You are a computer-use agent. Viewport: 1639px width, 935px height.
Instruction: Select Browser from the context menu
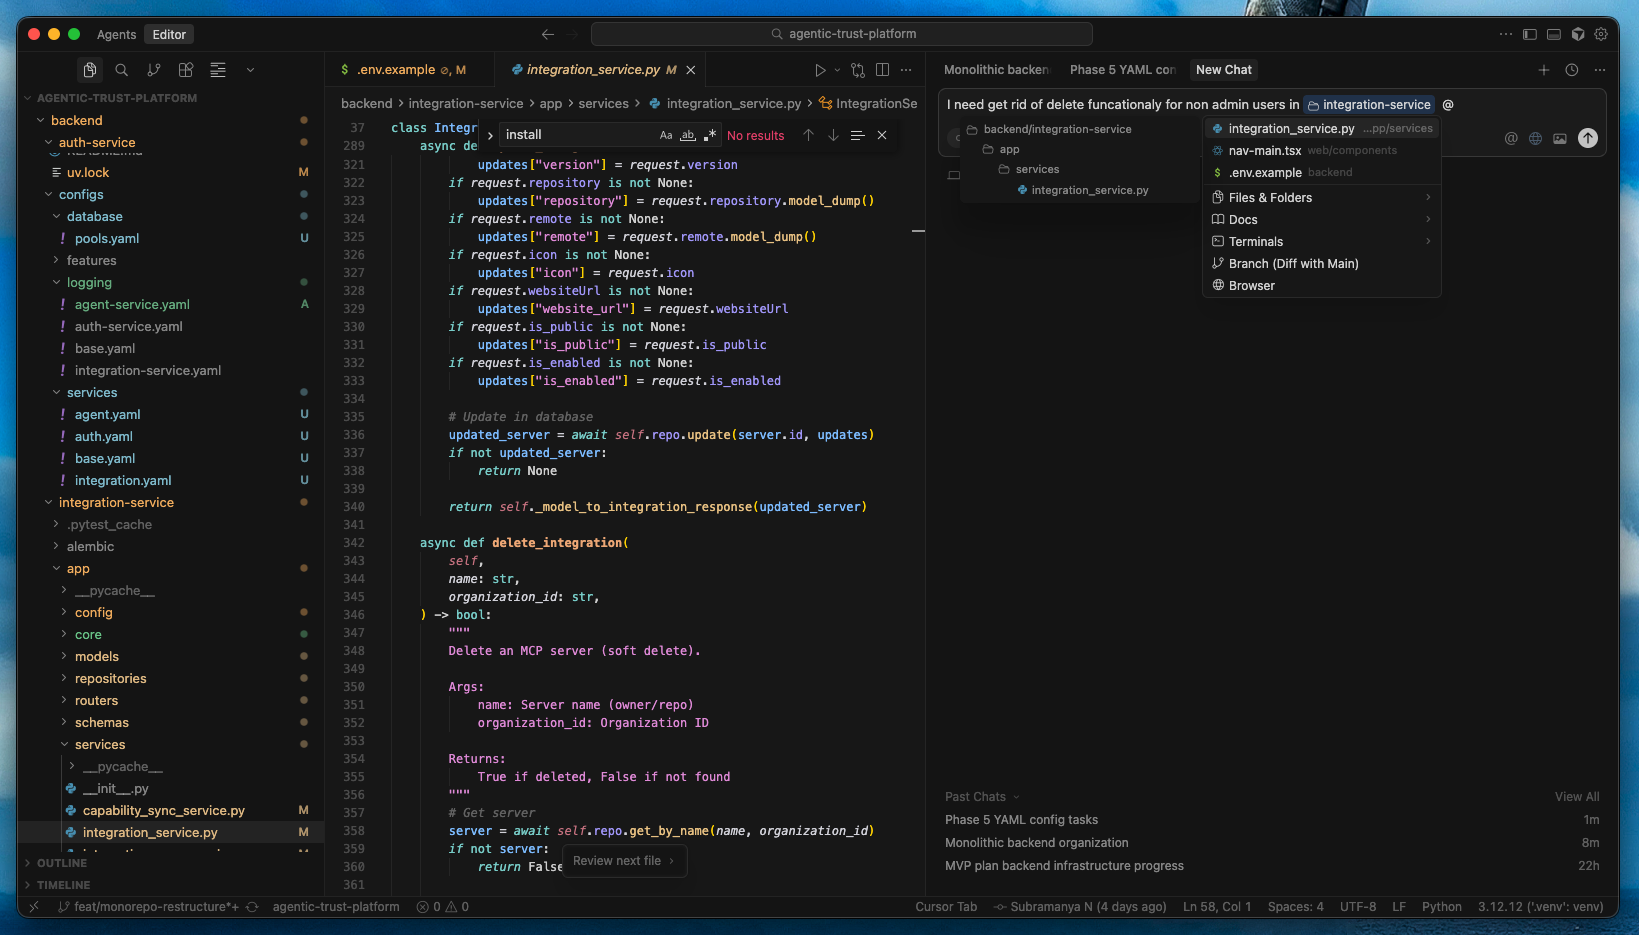pos(1251,285)
